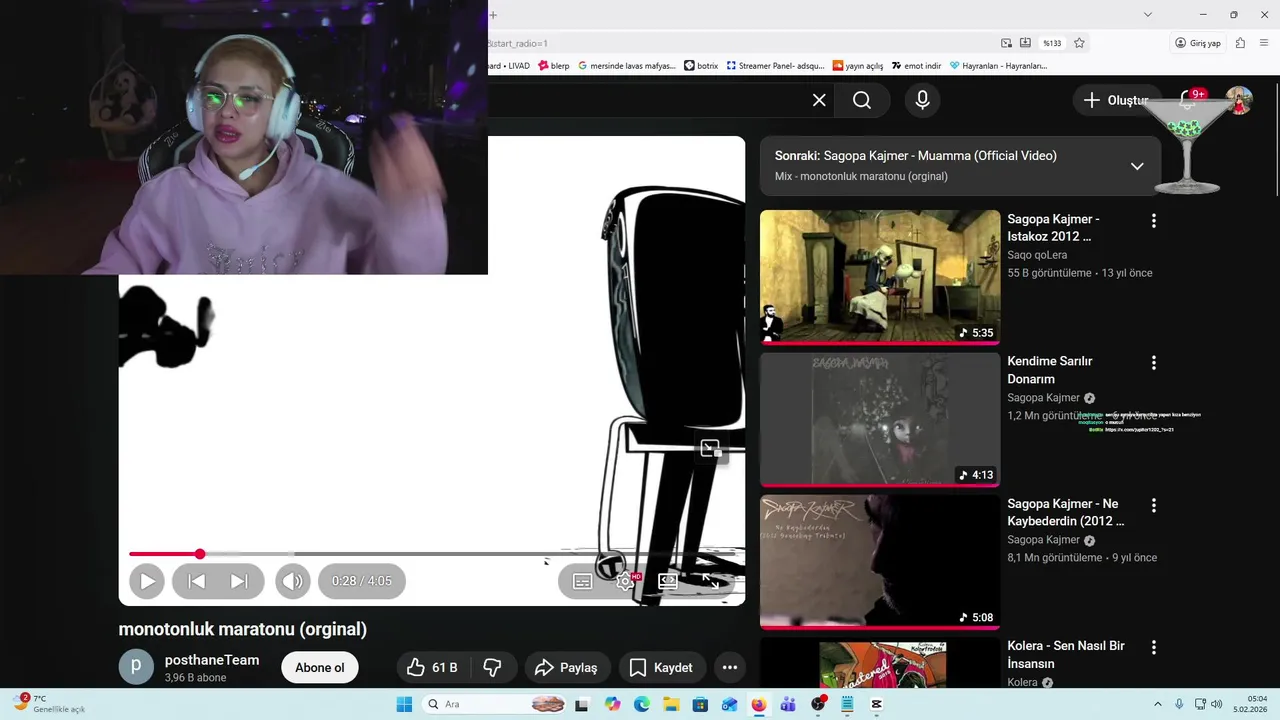
Task: Mute the video with the speaker icon
Action: point(293,581)
